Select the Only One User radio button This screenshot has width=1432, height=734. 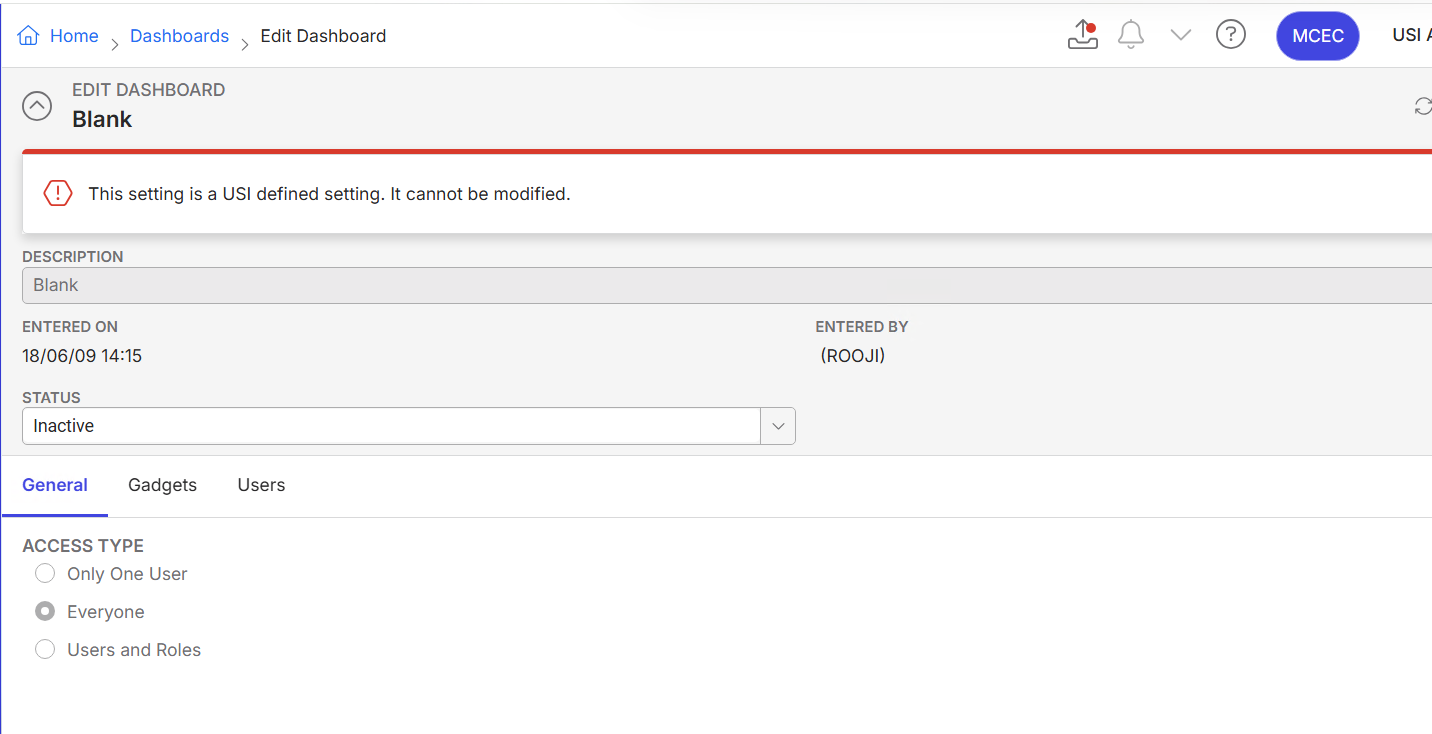click(45, 574)
